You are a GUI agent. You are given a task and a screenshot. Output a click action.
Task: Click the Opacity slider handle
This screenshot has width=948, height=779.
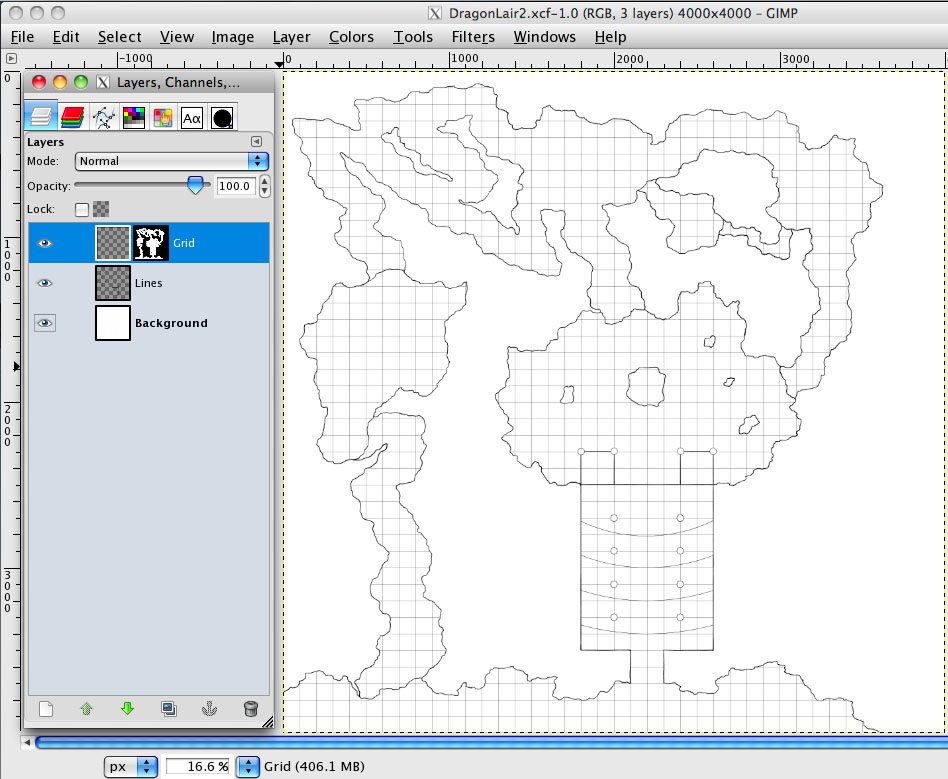pyautogui.click(x=196, y=184)
